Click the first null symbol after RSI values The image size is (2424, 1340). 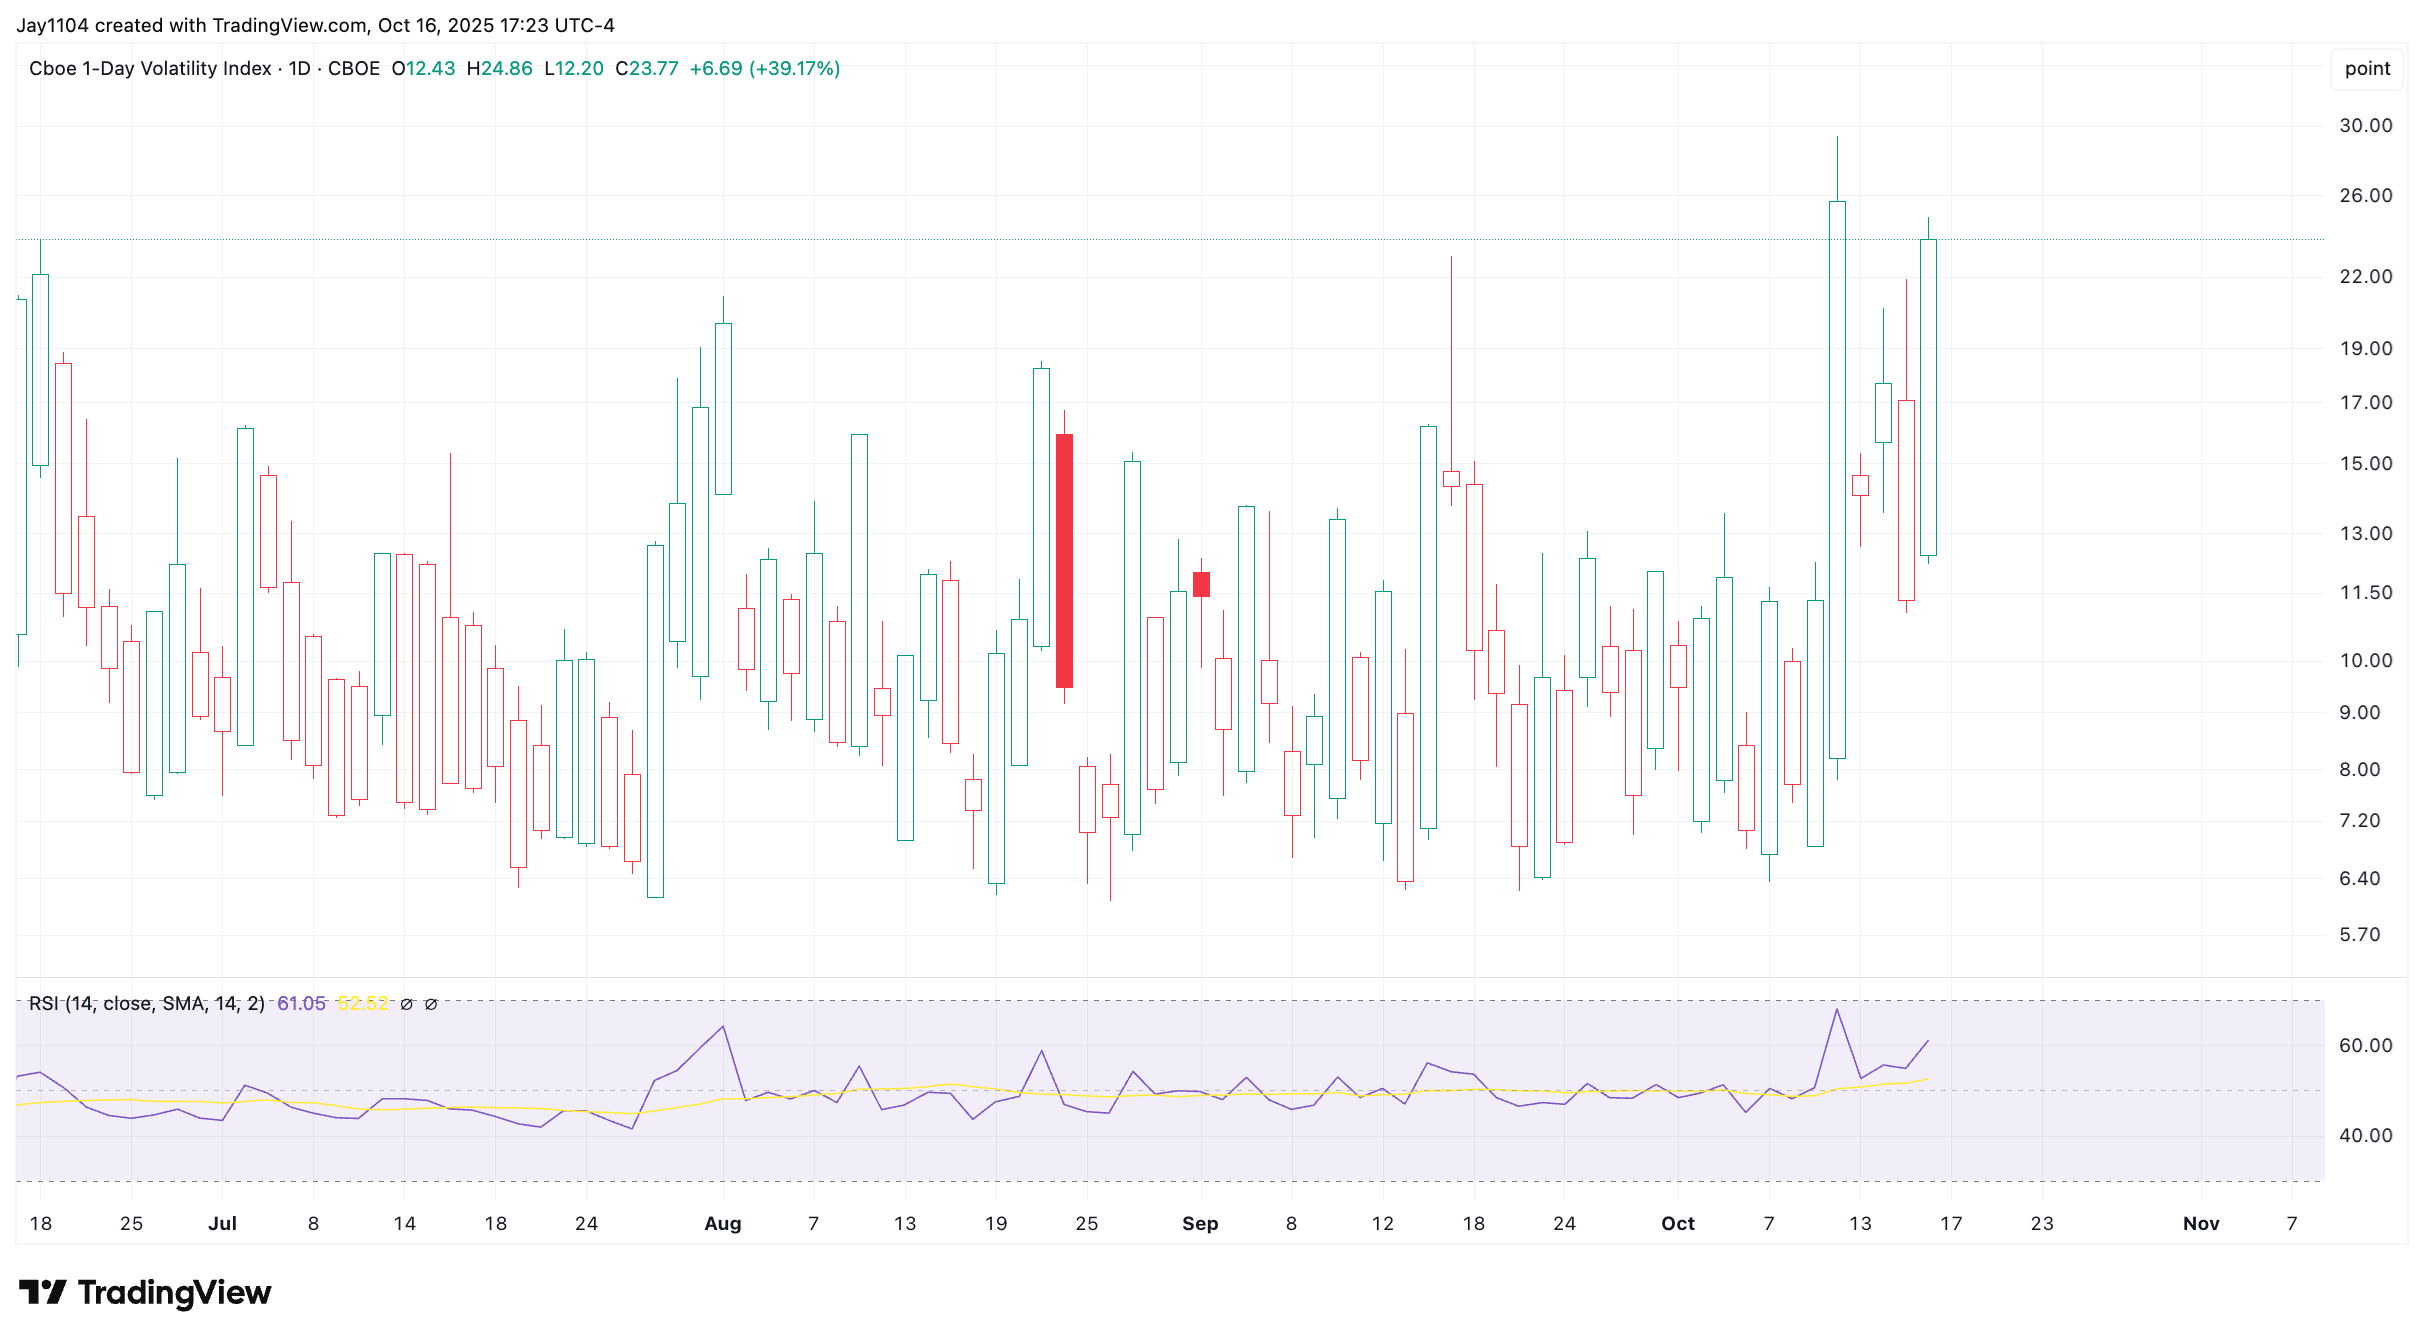pyautogui.click(x=406, y=1004)
